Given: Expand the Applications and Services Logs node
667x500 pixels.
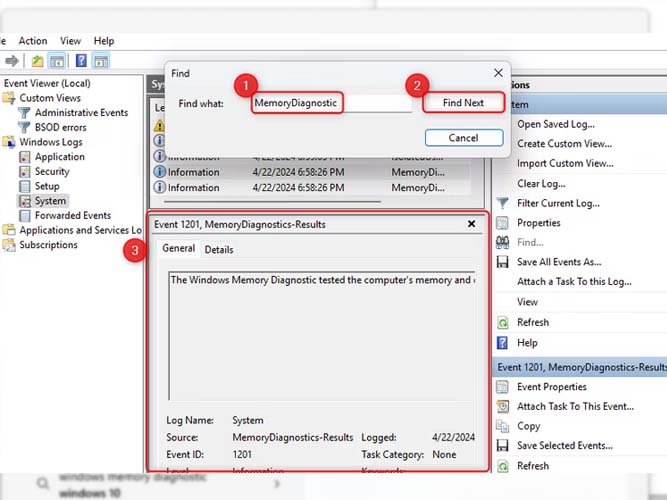Looking at the screenshot, I should 80,230.
